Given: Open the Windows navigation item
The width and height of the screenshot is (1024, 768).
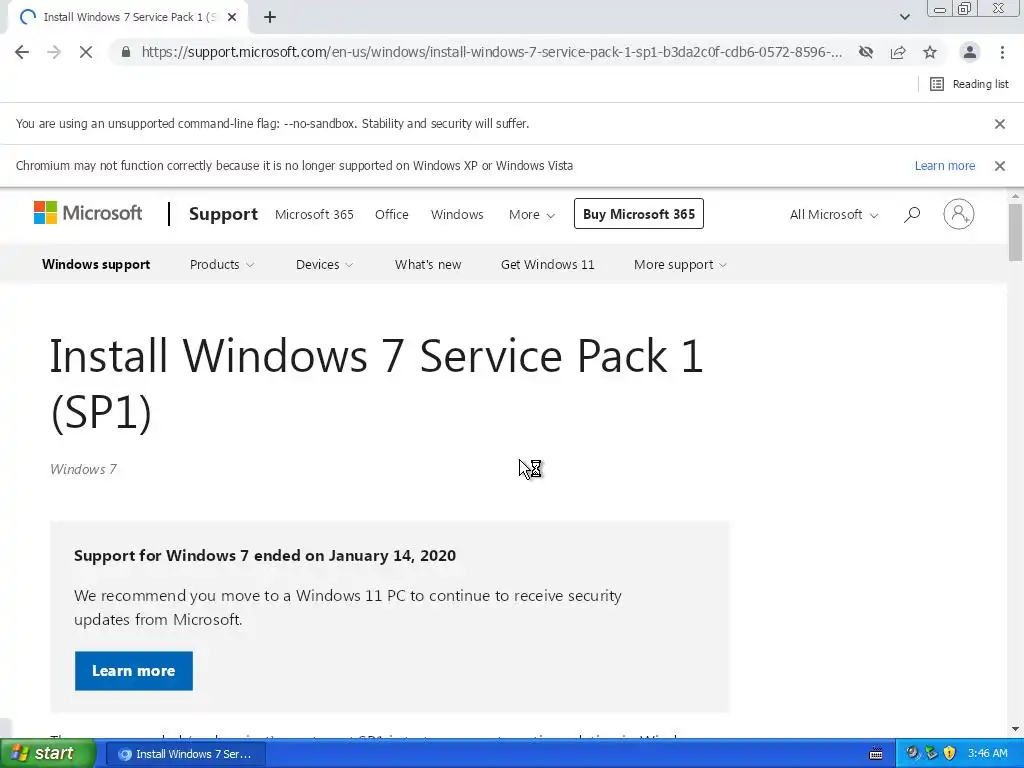Looking at the screenshot, I should tap(457, 214).
